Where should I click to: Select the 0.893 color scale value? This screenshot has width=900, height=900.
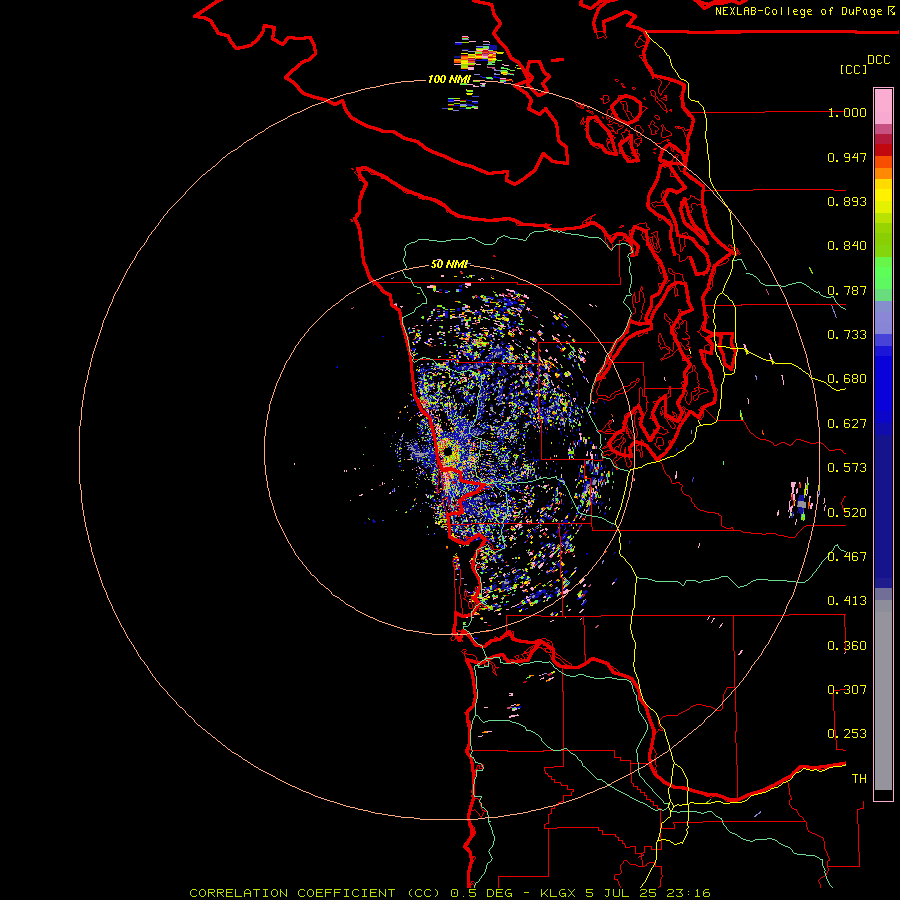click(x=847, y=201)
